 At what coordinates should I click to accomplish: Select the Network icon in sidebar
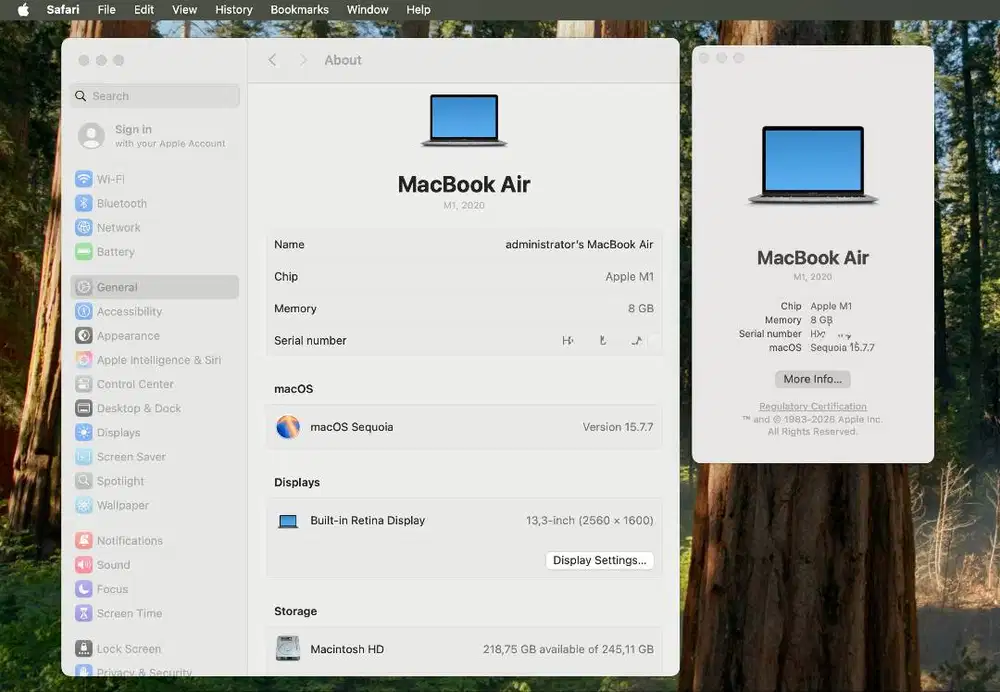(x=84, y=228)
